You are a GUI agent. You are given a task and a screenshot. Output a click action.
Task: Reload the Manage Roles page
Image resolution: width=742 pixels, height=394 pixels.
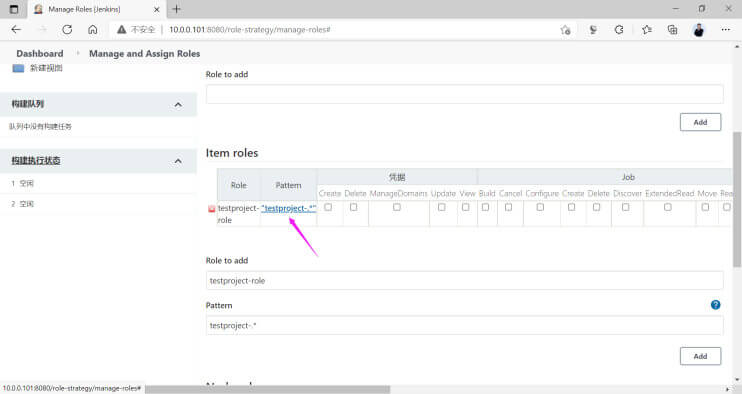click(67, 29)
